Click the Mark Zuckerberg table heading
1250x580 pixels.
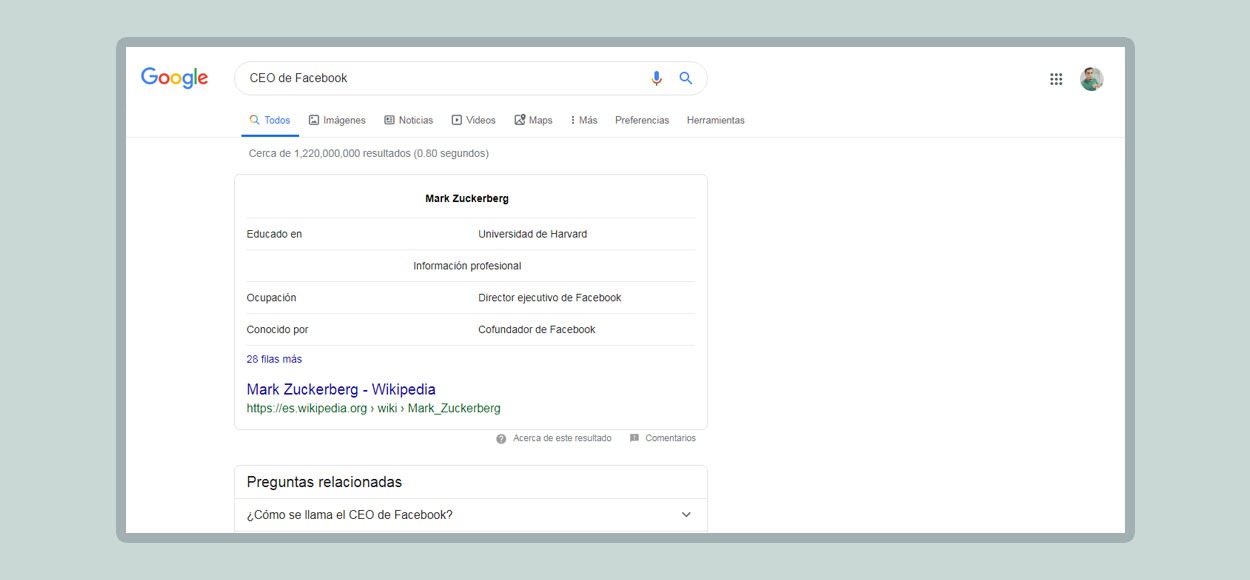coord(467,199)
